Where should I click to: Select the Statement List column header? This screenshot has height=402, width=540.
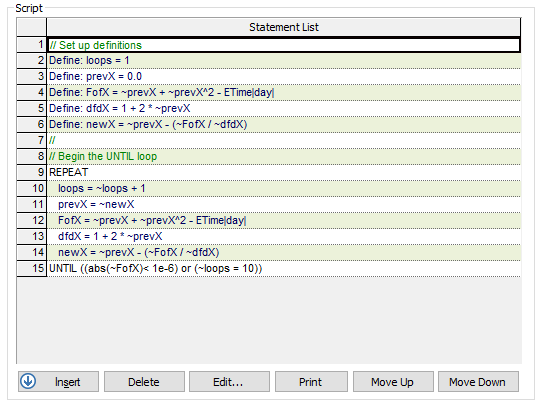click(284, 27)
